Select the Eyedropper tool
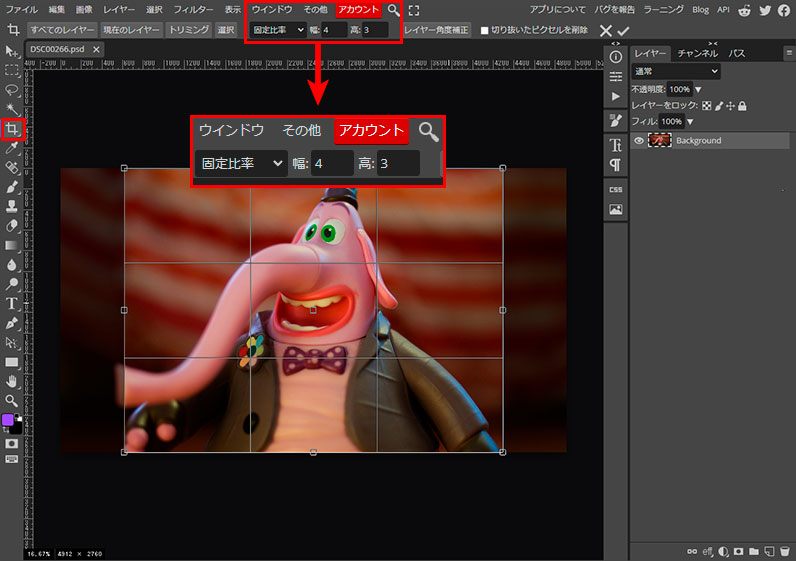 tap(11, 148)
